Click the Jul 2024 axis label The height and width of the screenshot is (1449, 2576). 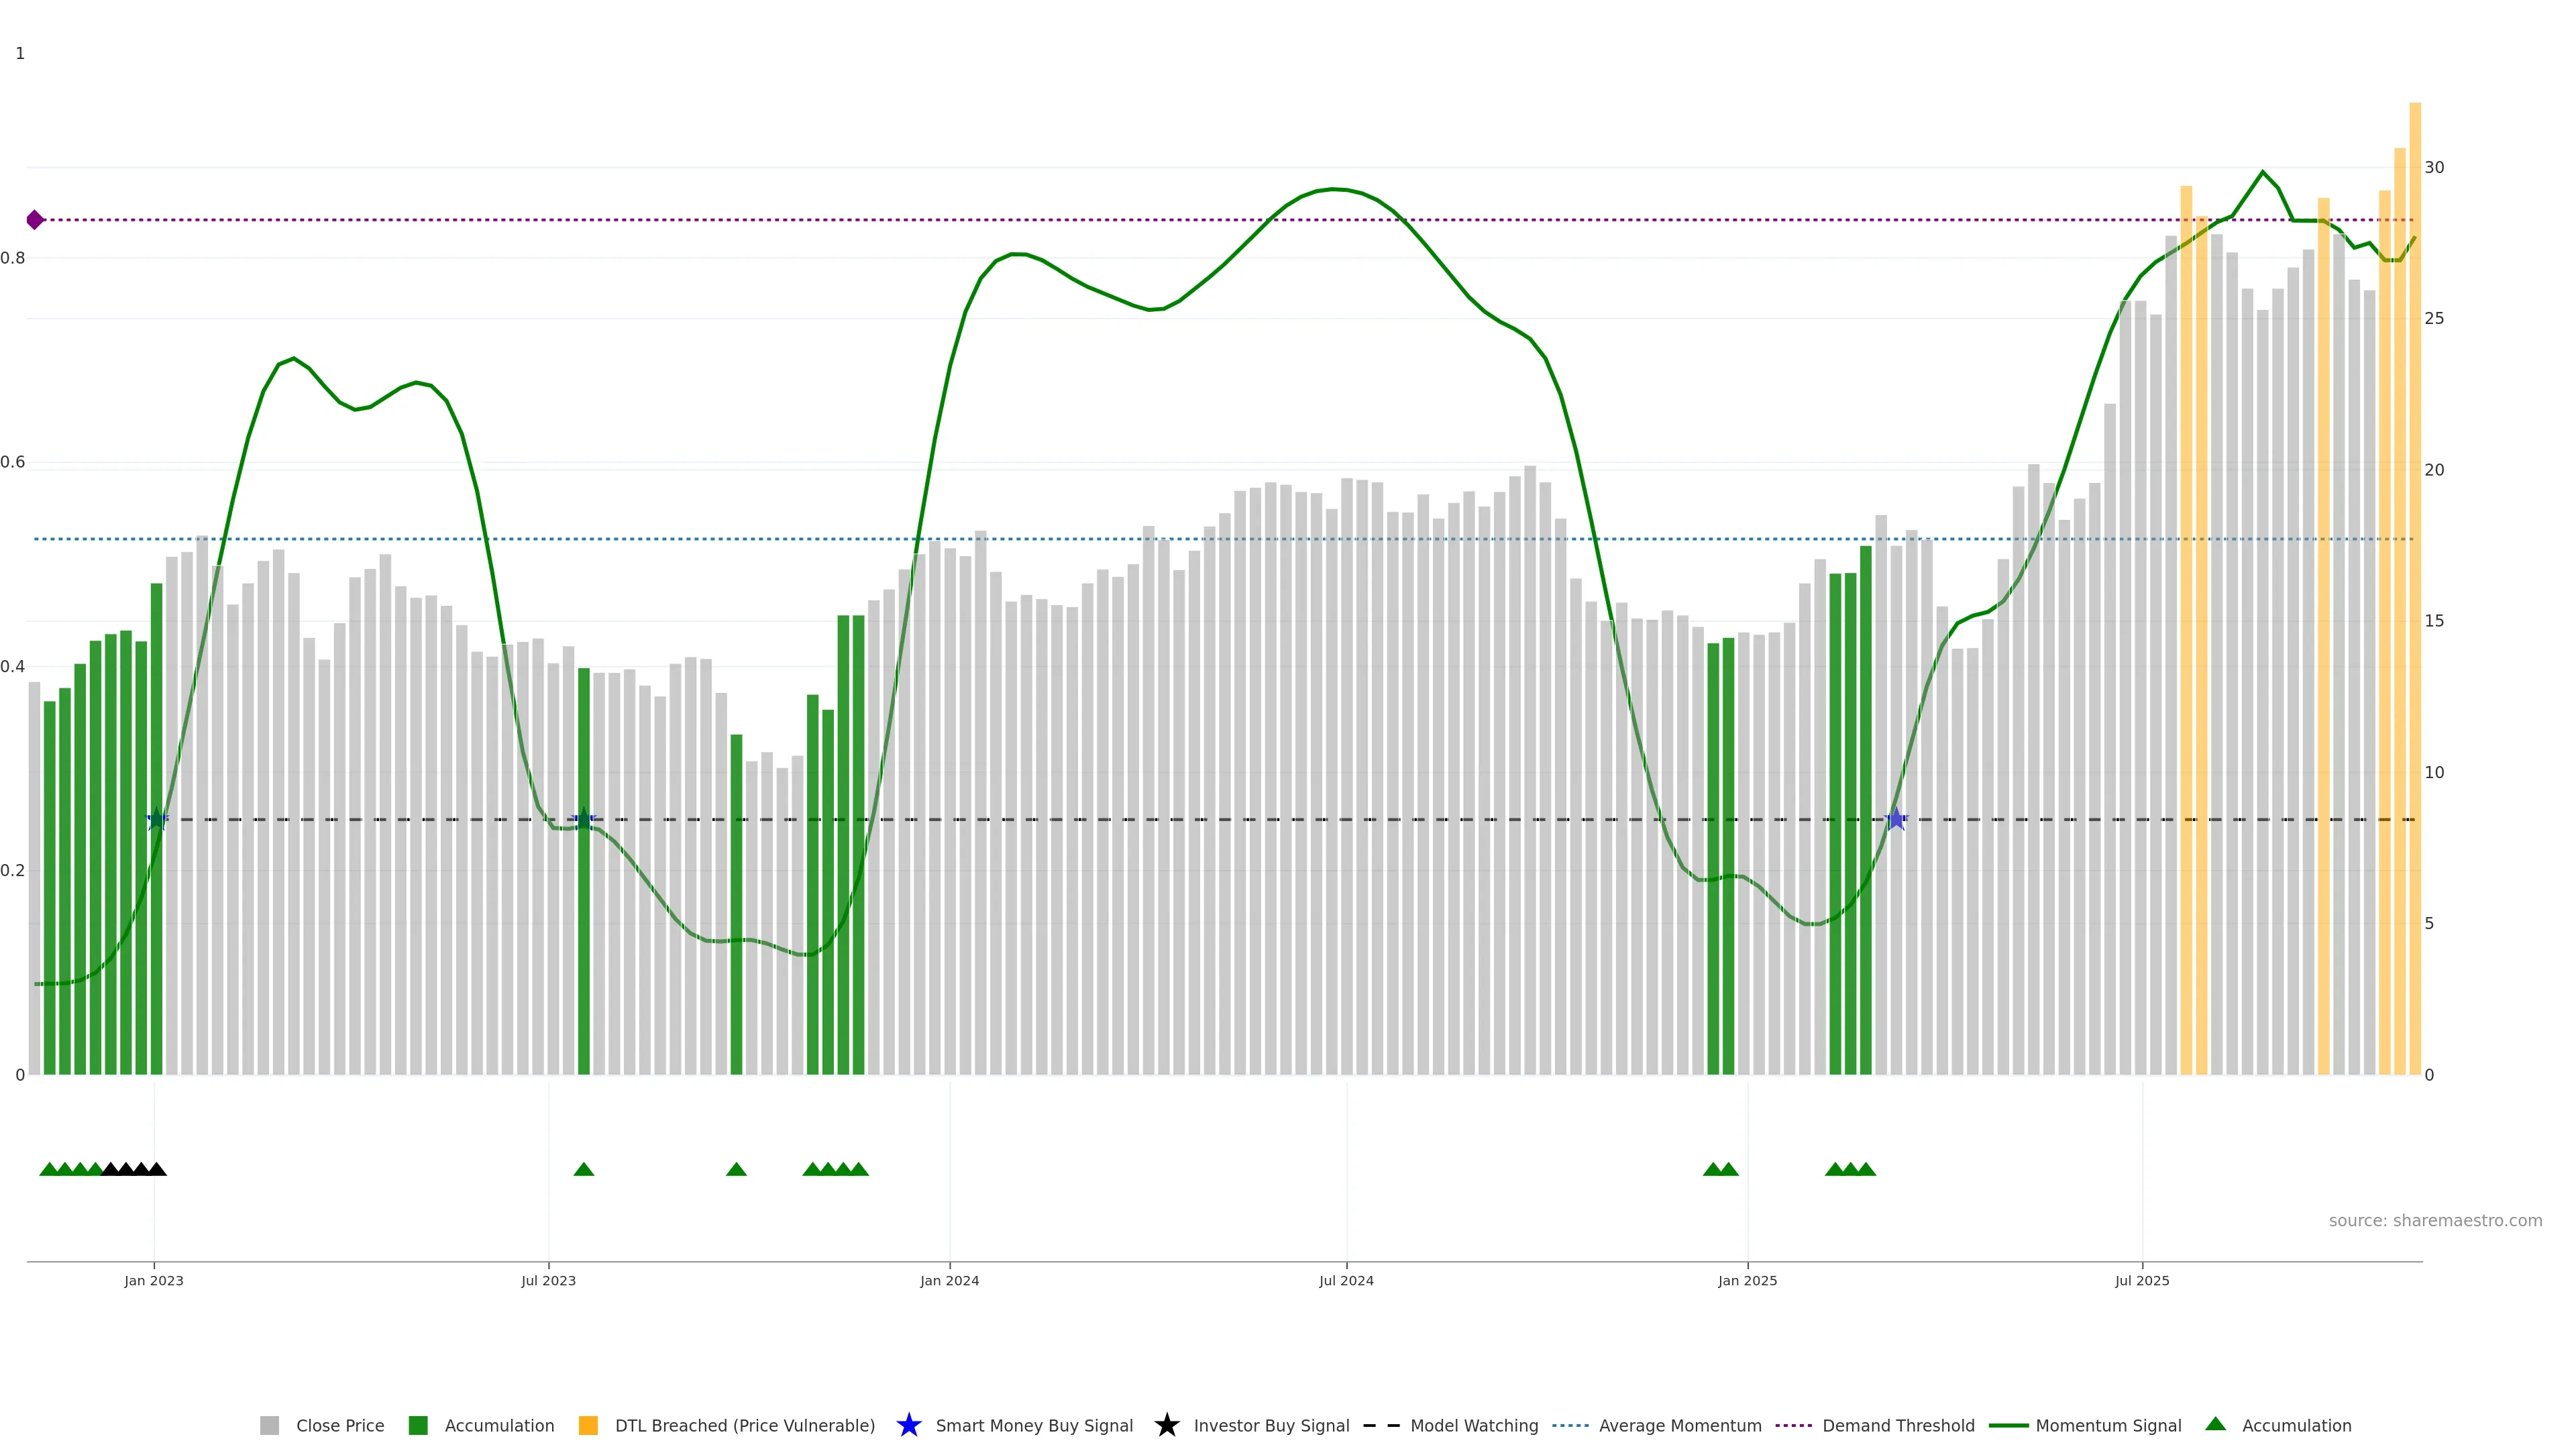1346,1281
